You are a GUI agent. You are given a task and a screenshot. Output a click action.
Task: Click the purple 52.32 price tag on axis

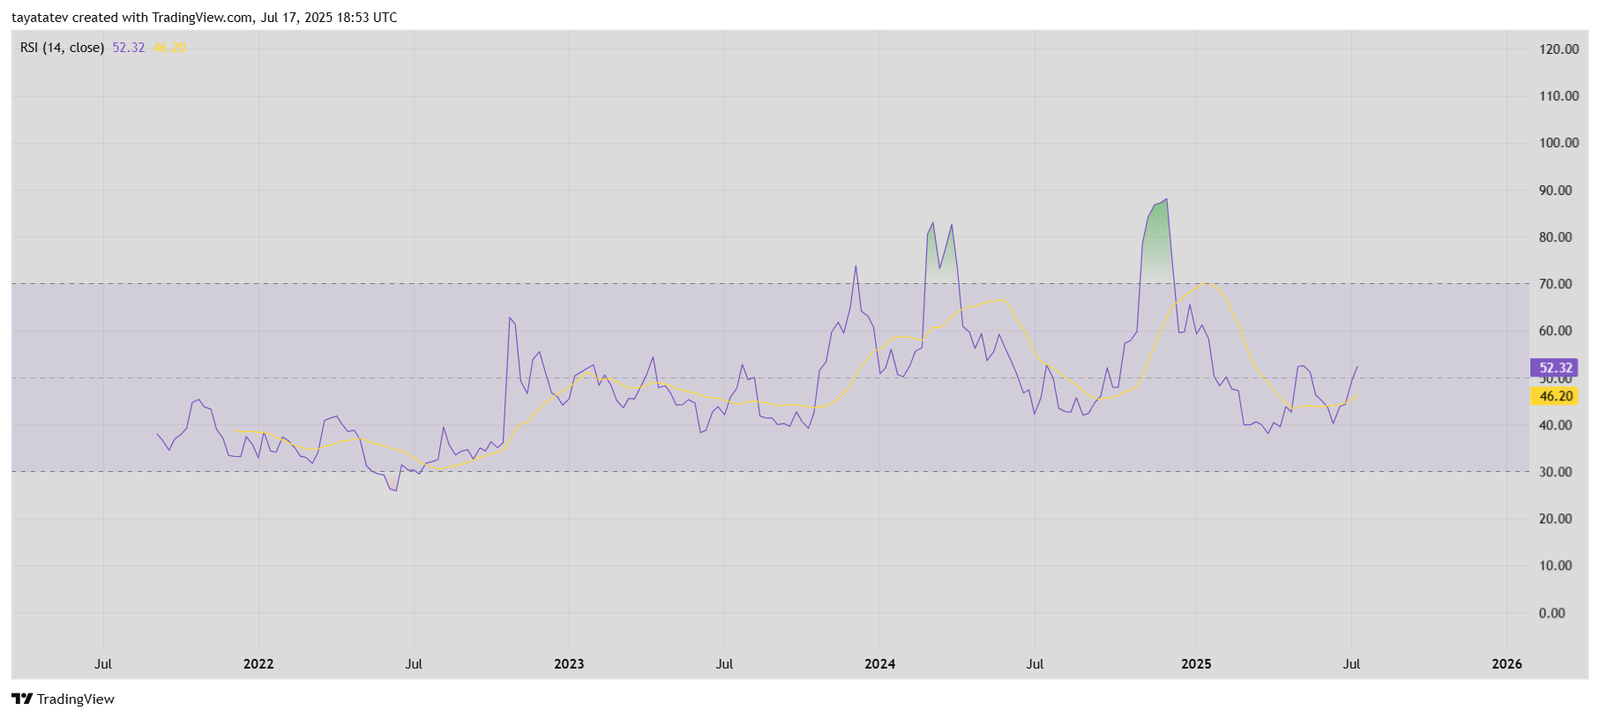pyautogui.click(x=1555, y=368)
